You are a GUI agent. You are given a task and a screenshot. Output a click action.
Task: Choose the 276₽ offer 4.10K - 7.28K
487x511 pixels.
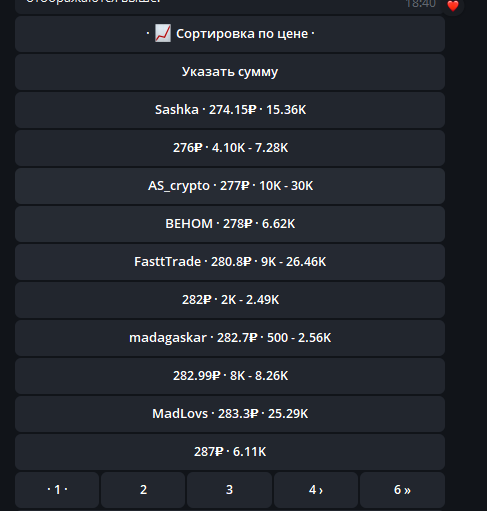(230, 148)
